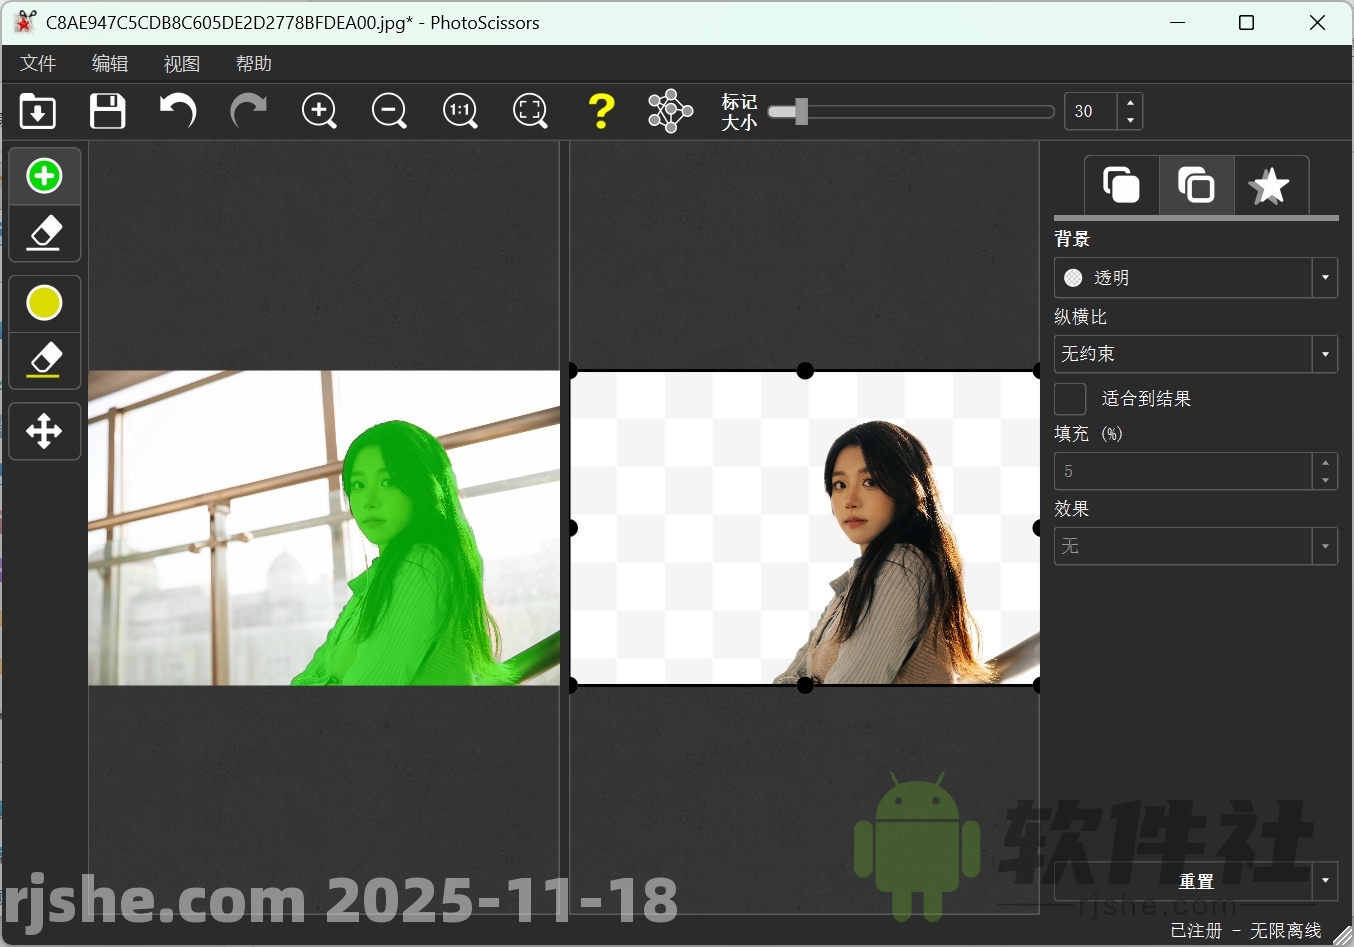This screenshot has height=947, width=1354.
Task: Select the foreground eraser tool below the green marker
Action: coord(44,234)
